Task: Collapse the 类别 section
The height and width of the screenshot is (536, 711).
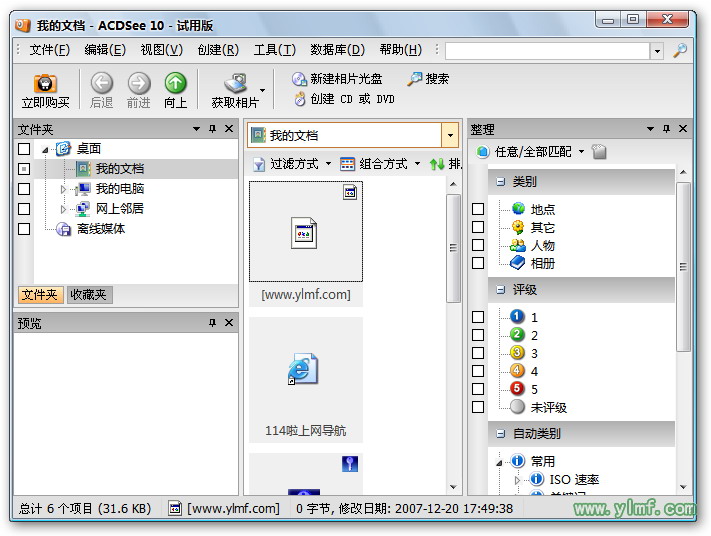Action: [500, 182]
